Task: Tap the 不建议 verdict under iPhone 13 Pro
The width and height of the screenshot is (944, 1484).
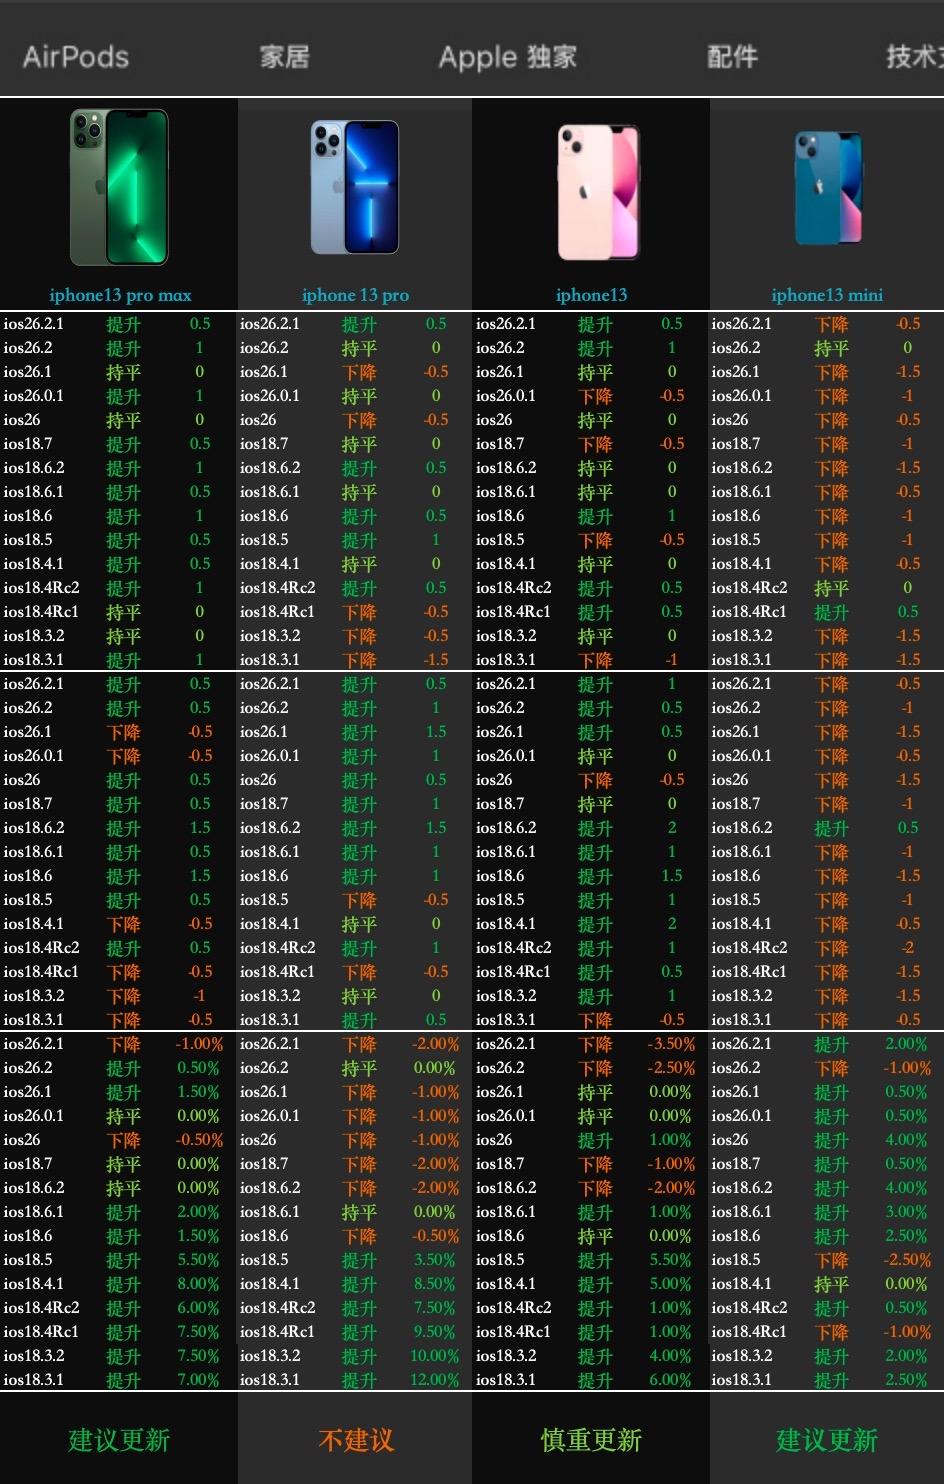Action: 356,1440
